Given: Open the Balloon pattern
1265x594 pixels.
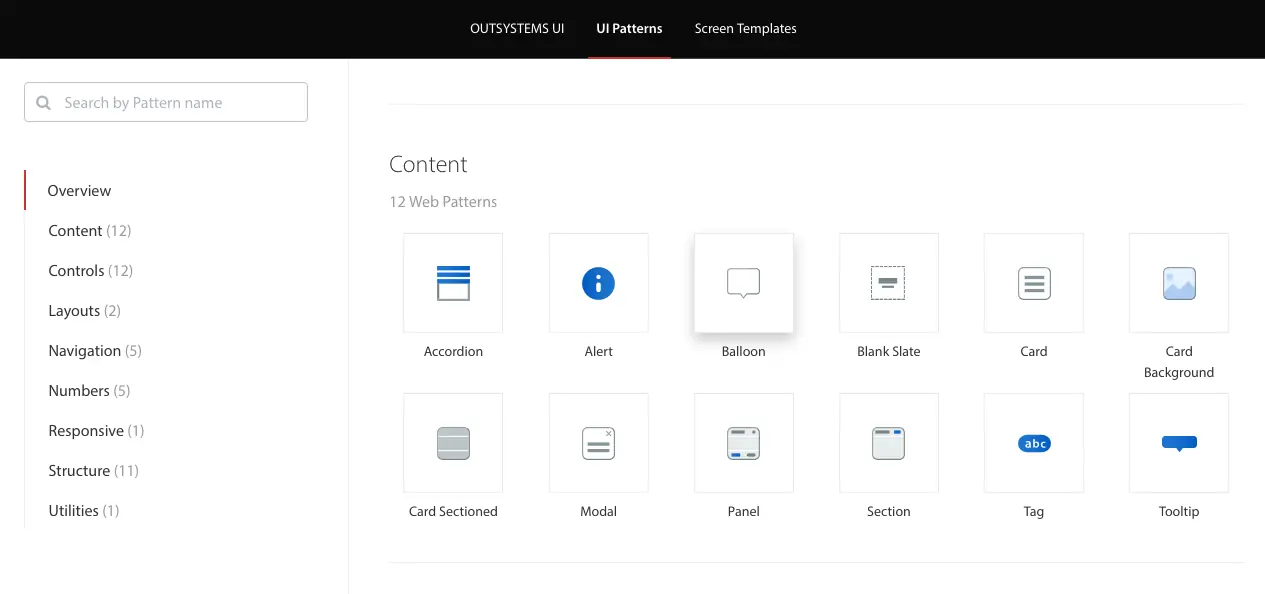Looking at the screenshot, I should coord(743,283).
